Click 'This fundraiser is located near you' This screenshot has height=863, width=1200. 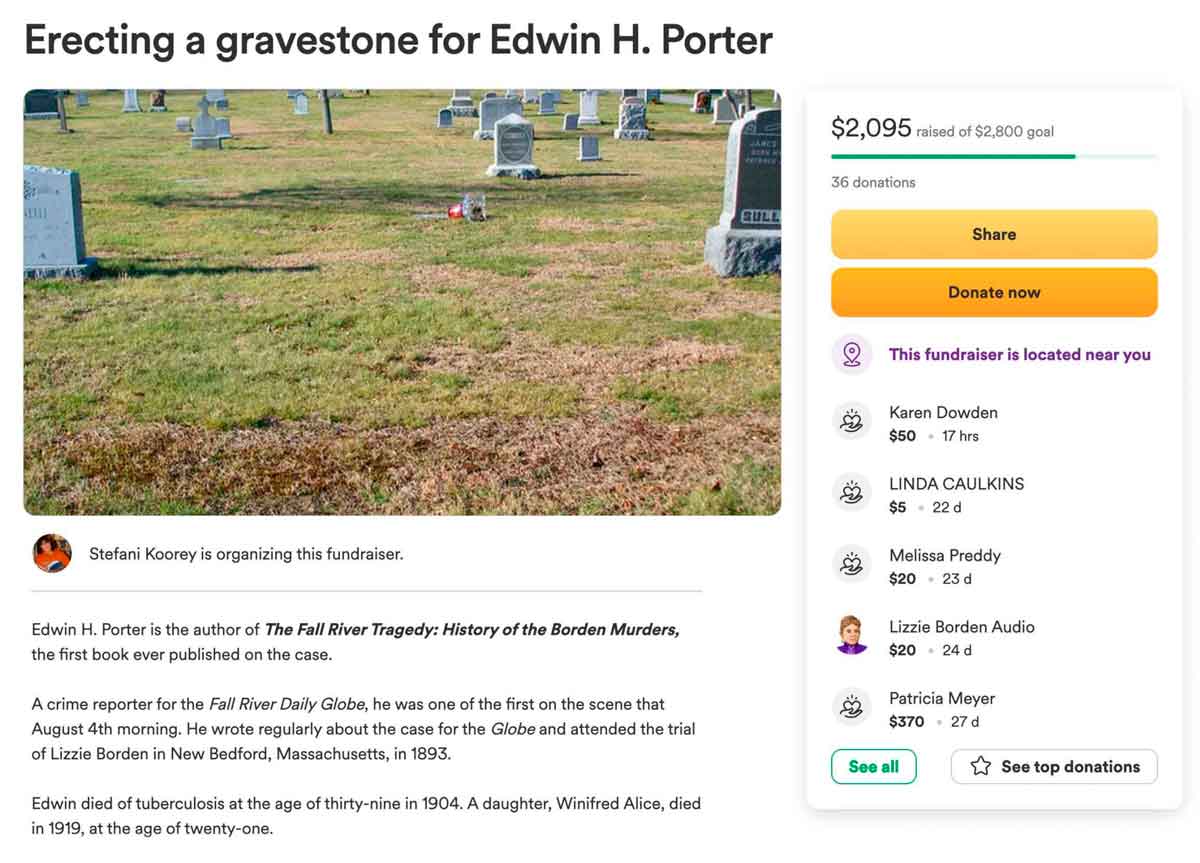[1019, 355]
